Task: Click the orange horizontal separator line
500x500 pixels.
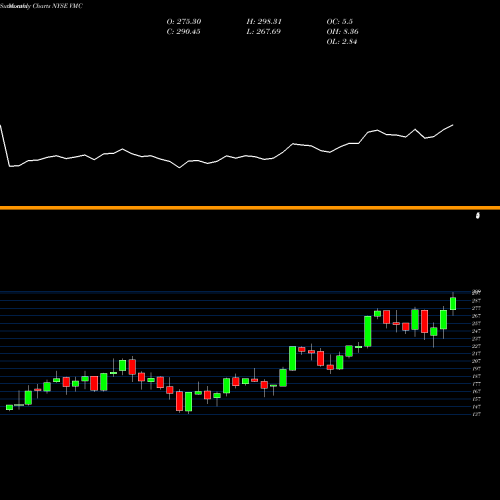Action: [x=250, y=208]
